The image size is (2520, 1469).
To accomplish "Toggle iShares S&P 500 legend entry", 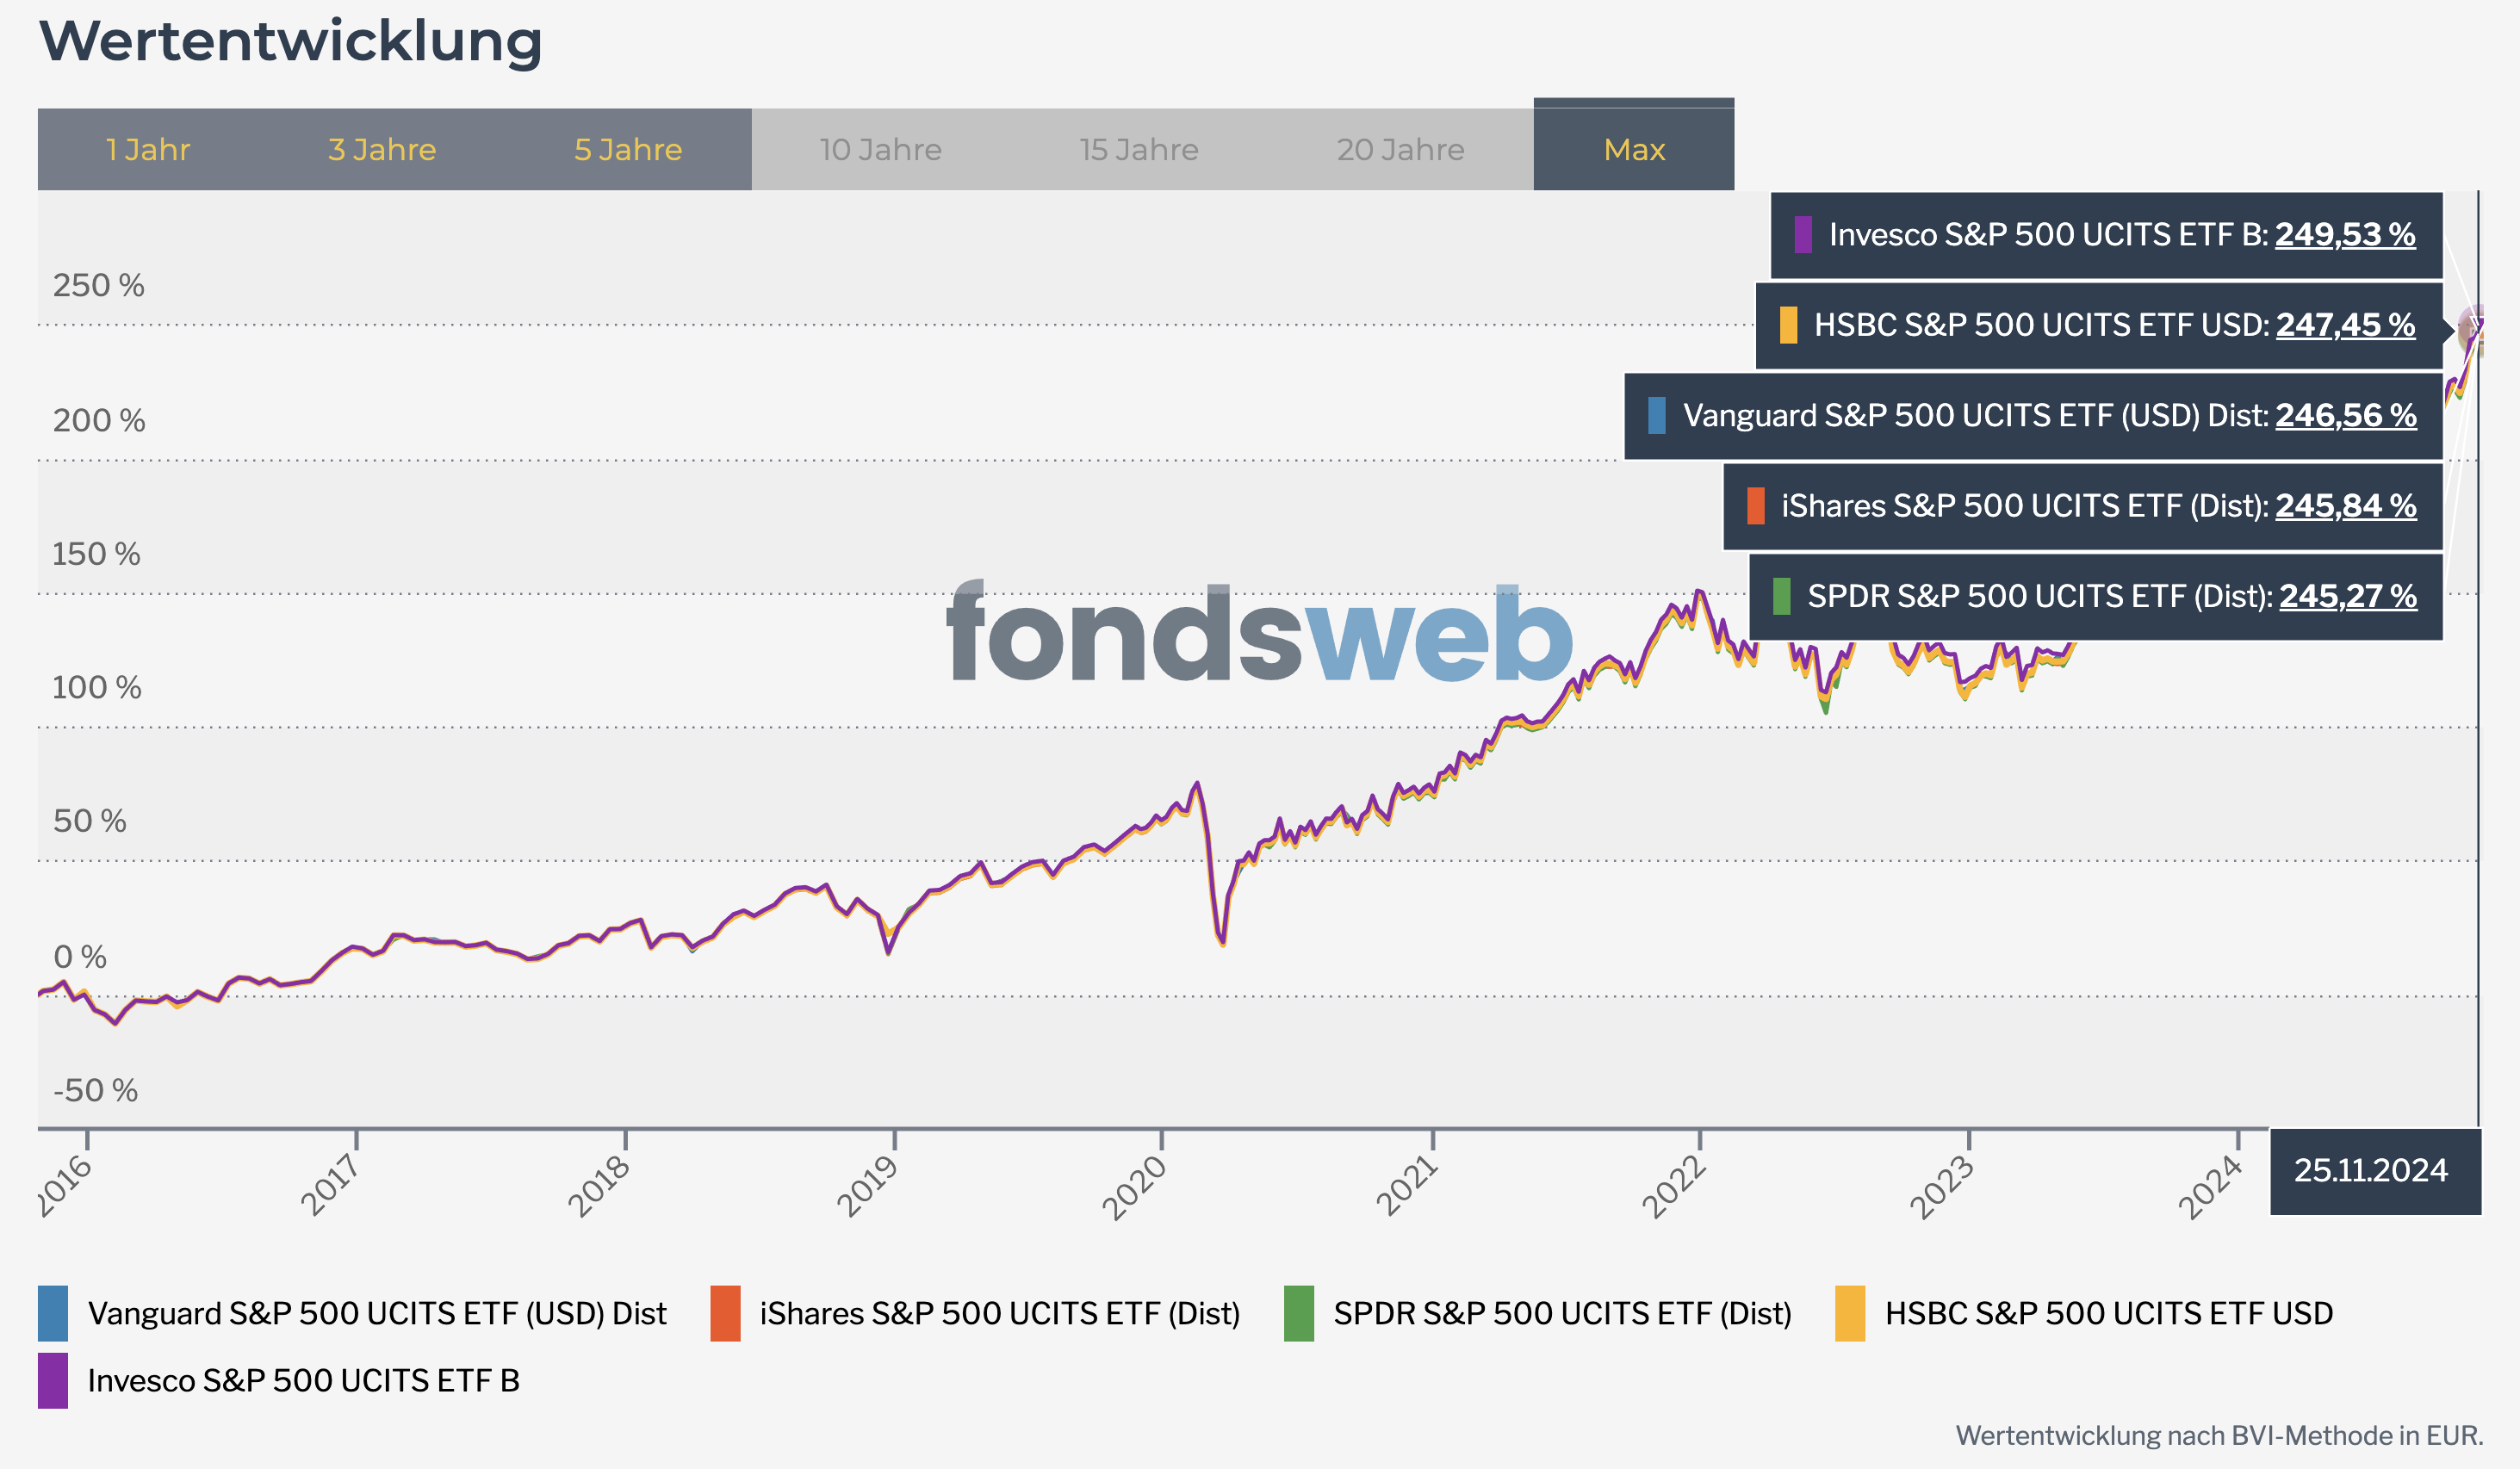I will [x=999, y=1313].
